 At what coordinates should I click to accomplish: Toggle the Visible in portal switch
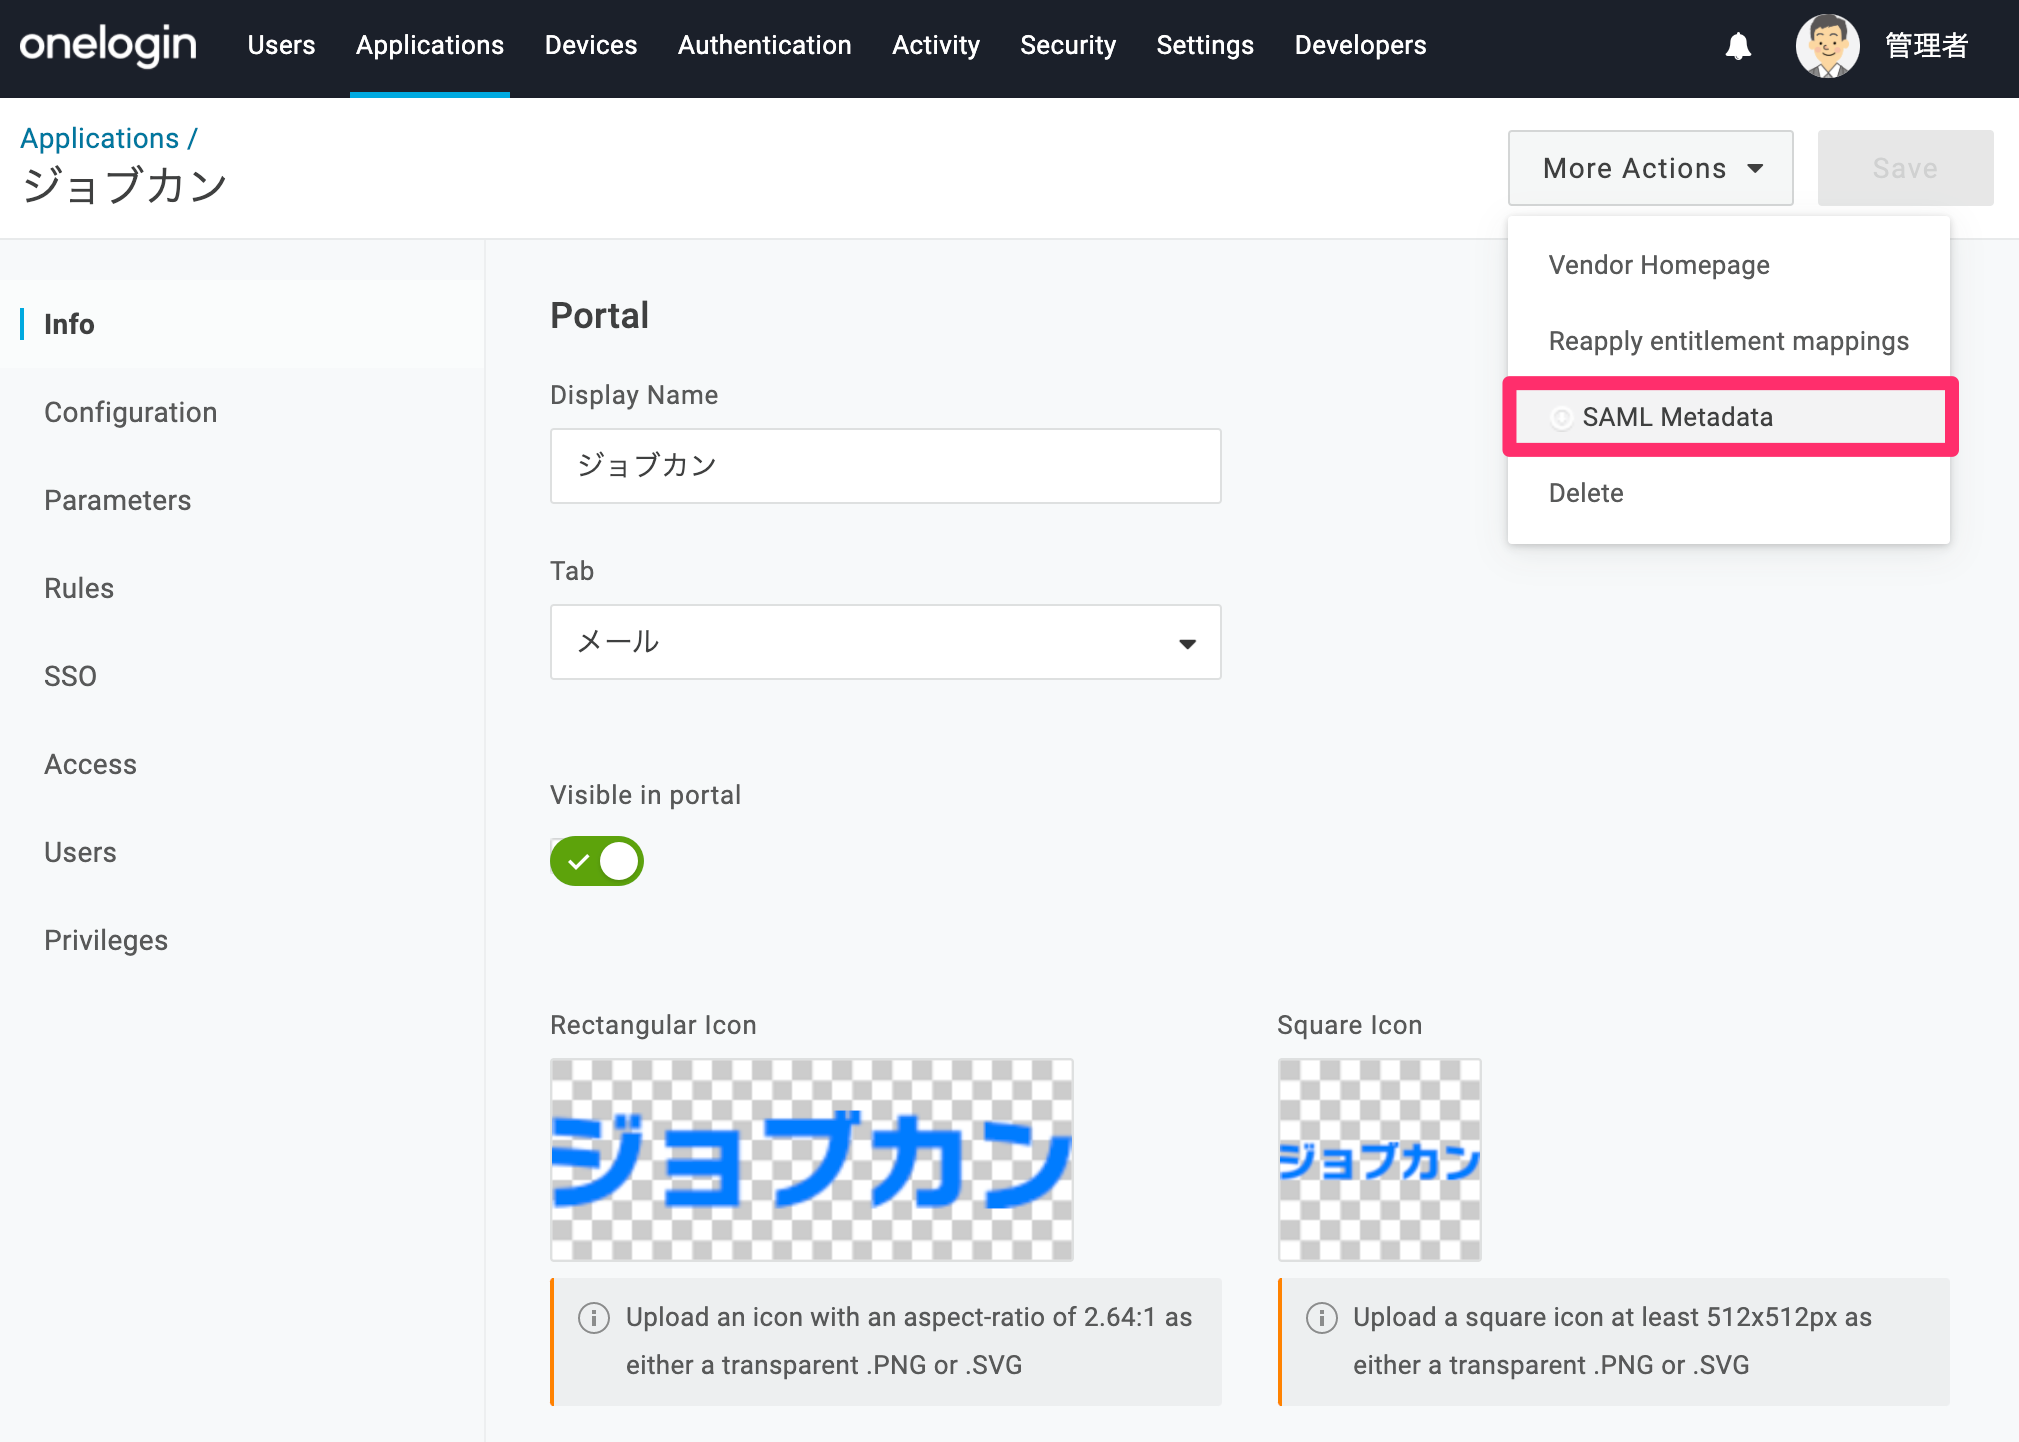tap(596, 861)
